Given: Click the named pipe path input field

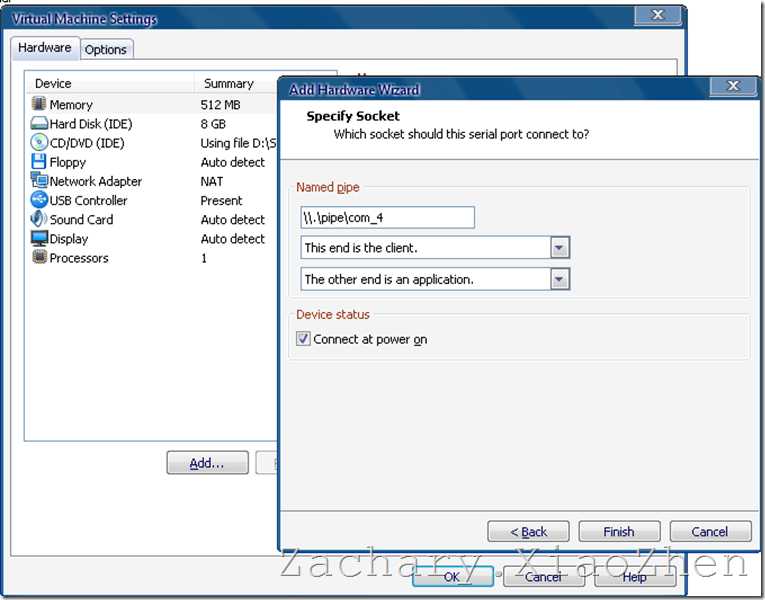Looking at the screenshot, I should (387, 217).
